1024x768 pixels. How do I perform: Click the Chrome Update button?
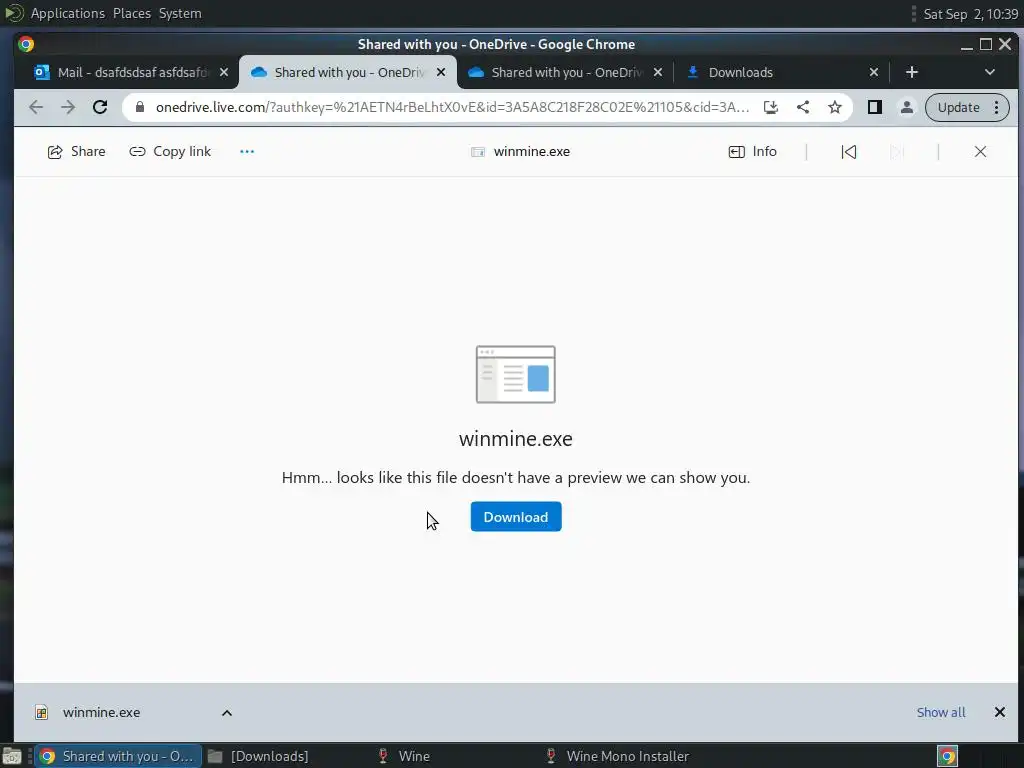coord(958,107)
